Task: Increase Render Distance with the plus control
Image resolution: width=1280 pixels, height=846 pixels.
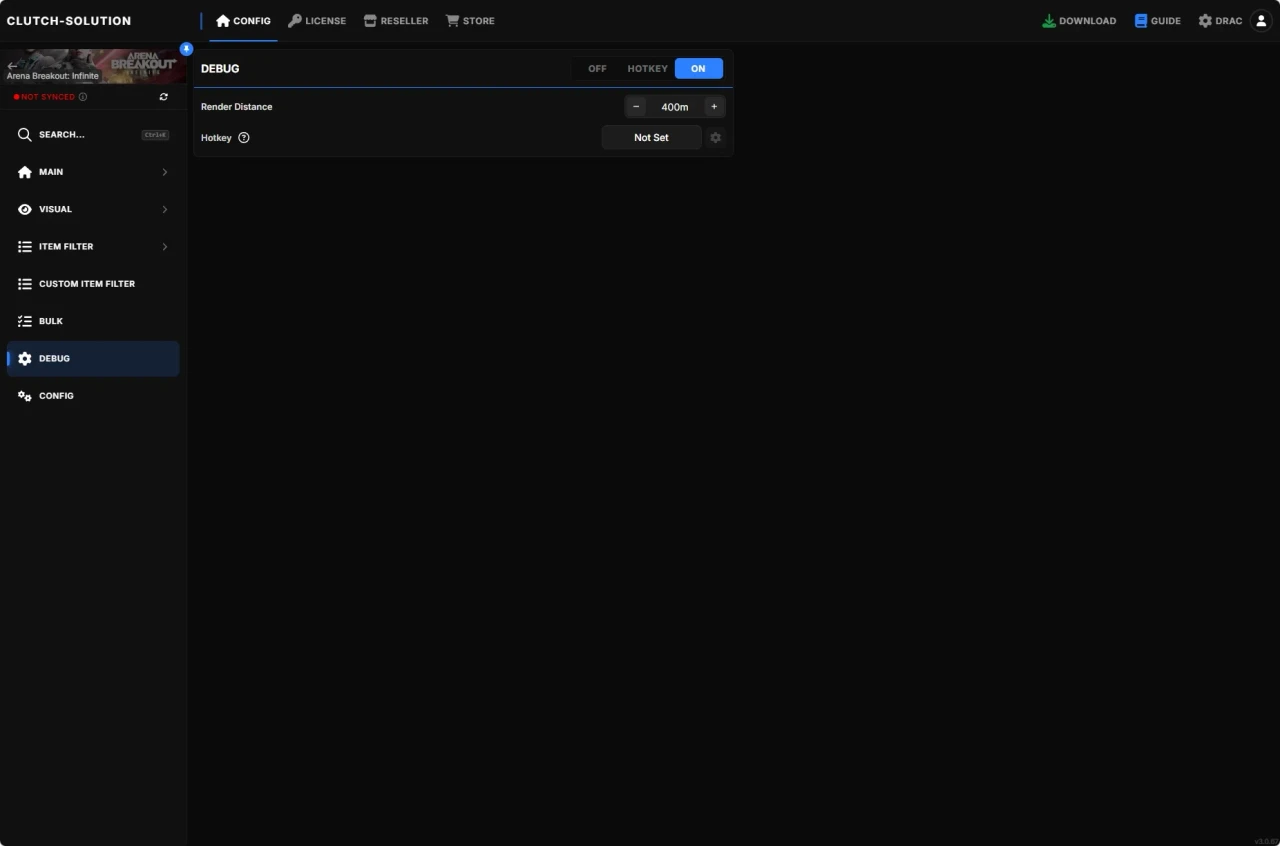Action: pos(714,106)
